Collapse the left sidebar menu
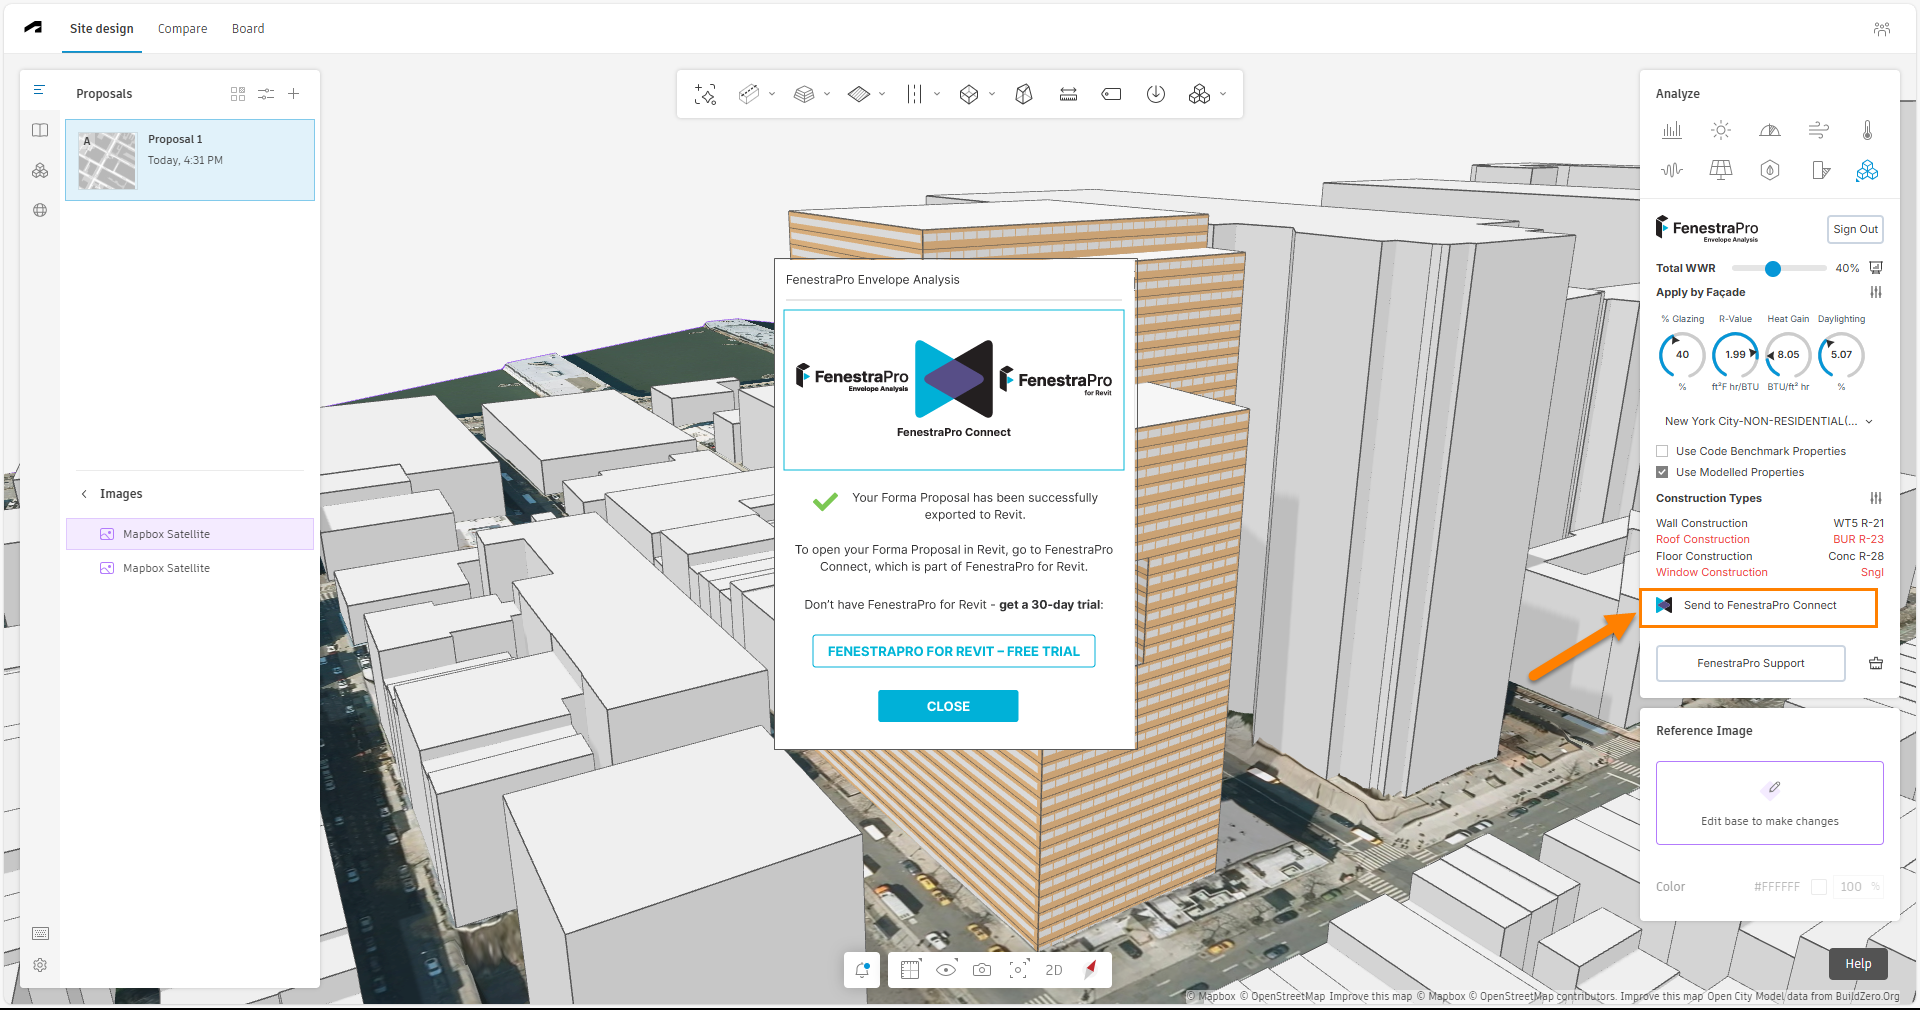Screen dimensions: 1920x1010 (40, 90)
